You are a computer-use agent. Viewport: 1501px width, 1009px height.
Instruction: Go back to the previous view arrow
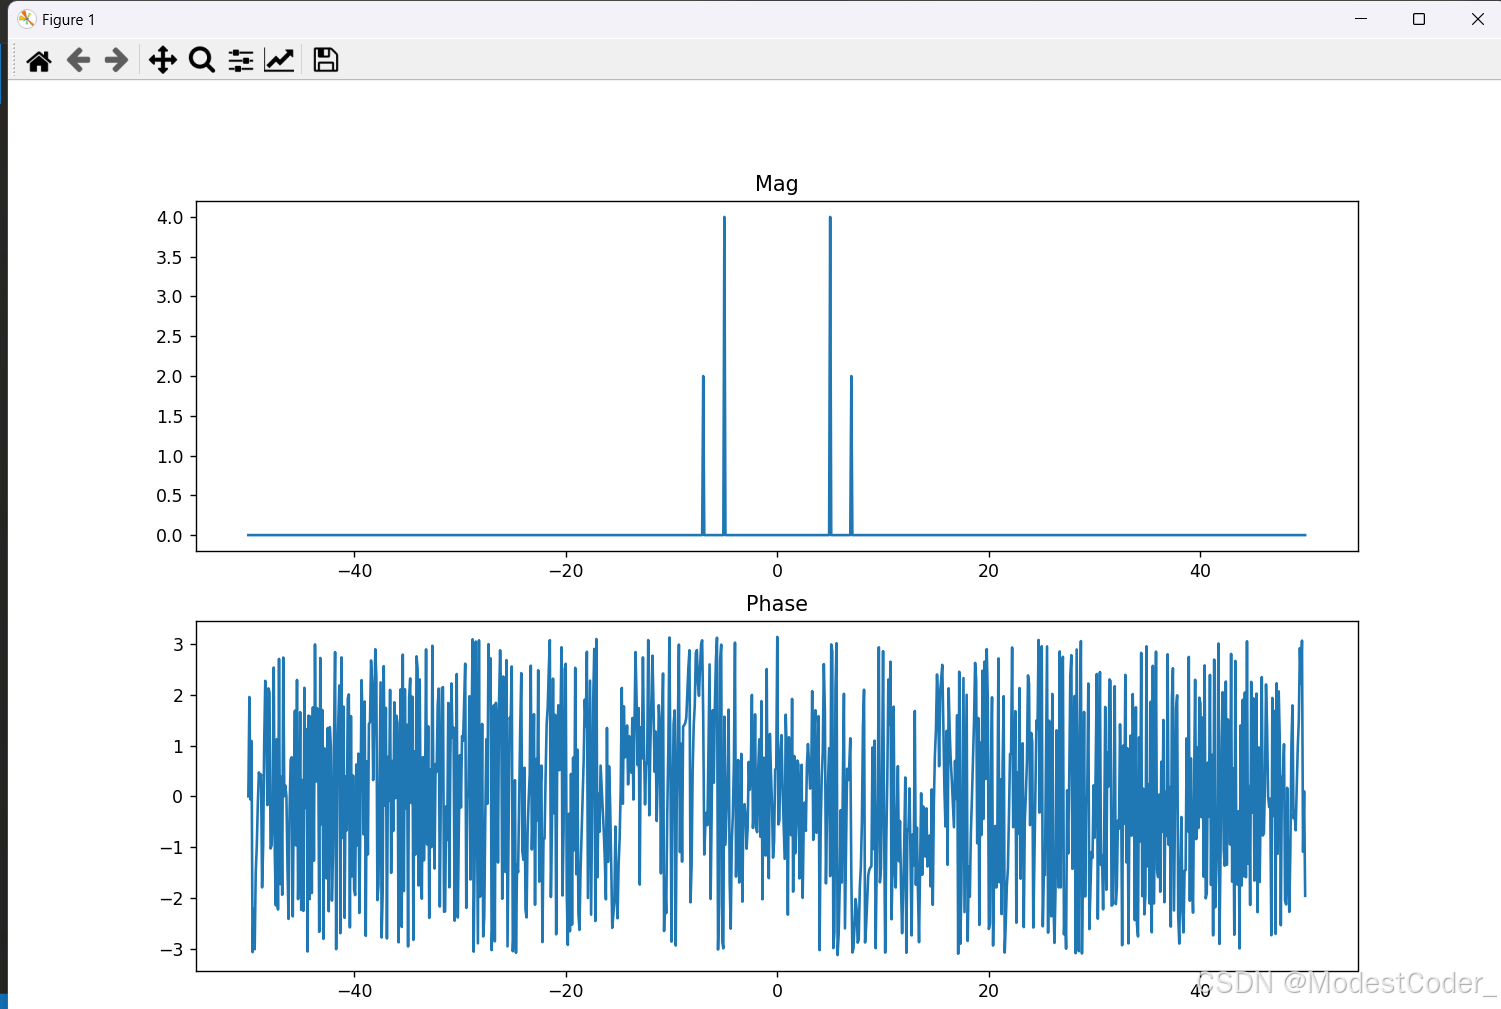78,61
